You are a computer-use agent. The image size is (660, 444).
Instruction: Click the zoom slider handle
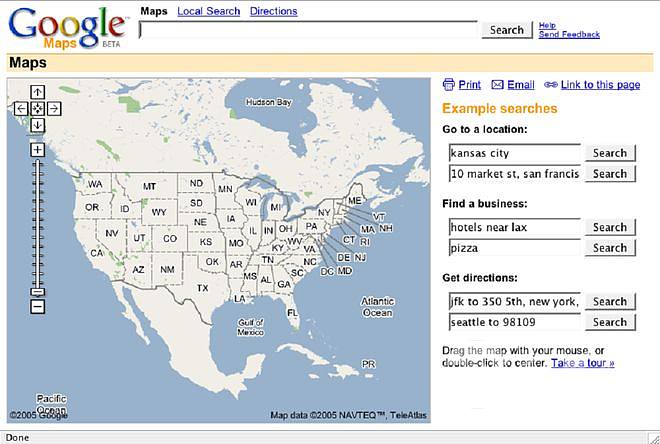point(37,292)
